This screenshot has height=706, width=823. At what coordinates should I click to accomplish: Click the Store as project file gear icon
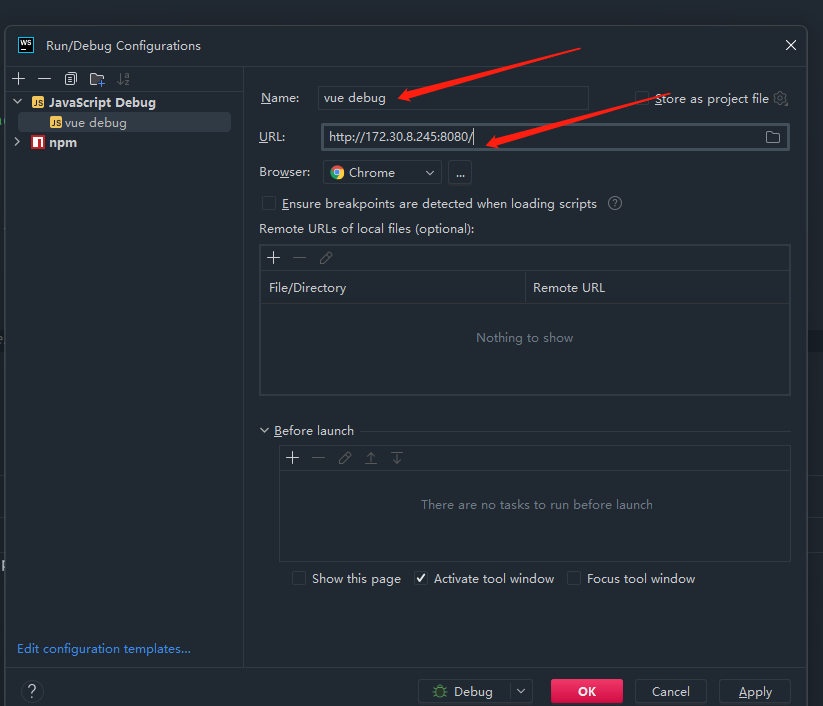pos(780,99)
